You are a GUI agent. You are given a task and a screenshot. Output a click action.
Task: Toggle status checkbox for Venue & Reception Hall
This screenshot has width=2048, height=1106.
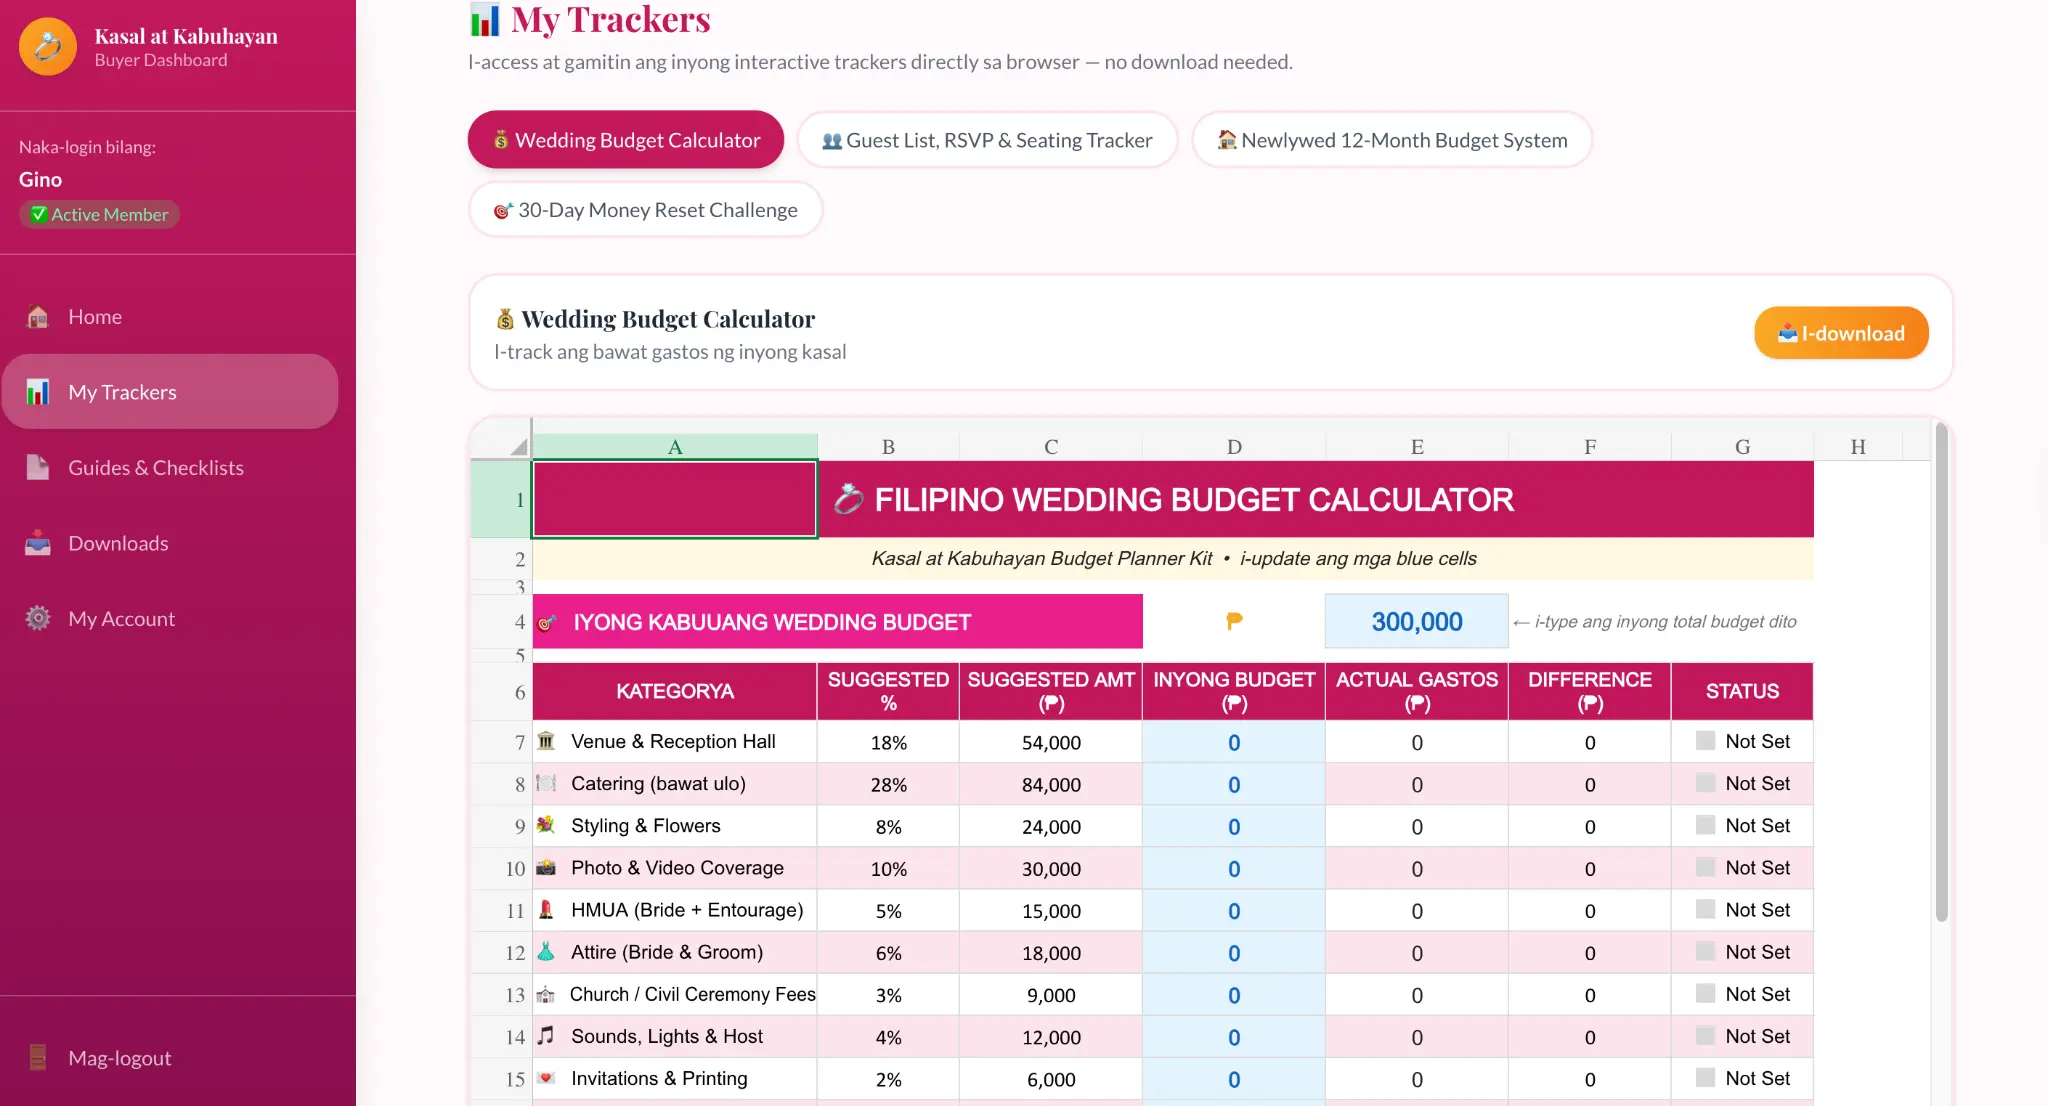pyautogui.click(x=1706, y=740)
